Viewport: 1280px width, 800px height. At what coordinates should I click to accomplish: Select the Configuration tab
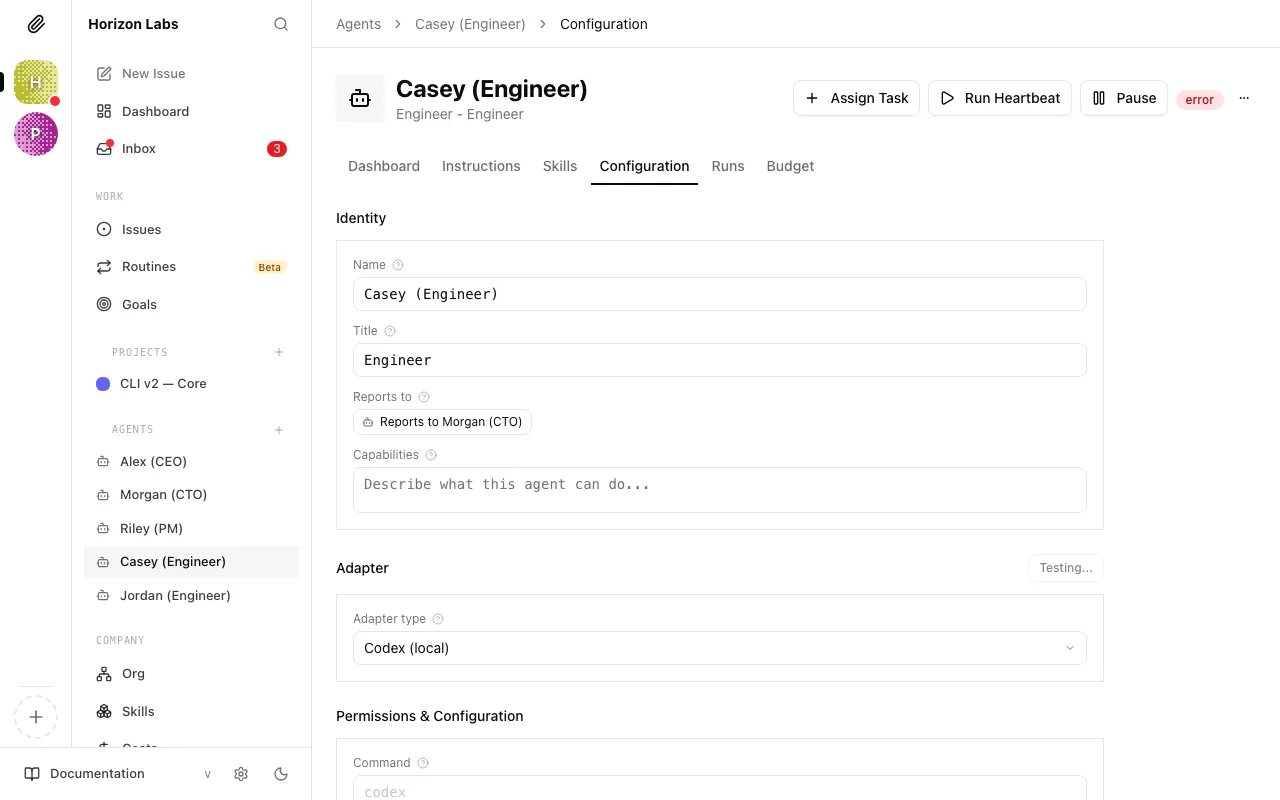click(644, 166)
